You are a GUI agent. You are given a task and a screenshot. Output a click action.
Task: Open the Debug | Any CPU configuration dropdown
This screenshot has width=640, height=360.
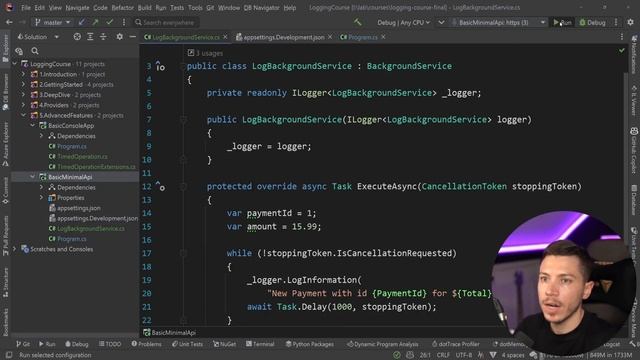tap(403, 22)
